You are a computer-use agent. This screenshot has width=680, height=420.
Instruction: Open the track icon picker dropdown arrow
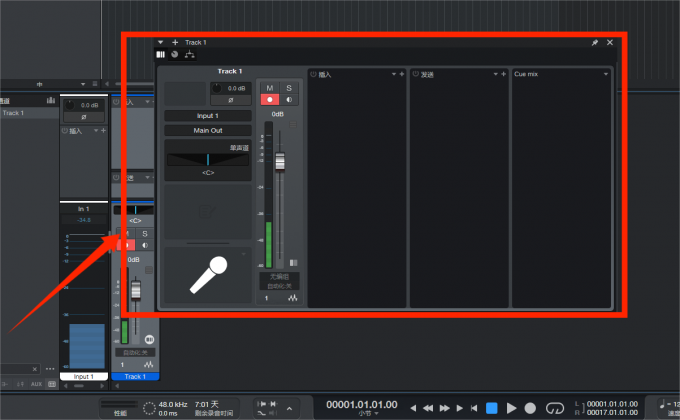click(x=244, y=254)
